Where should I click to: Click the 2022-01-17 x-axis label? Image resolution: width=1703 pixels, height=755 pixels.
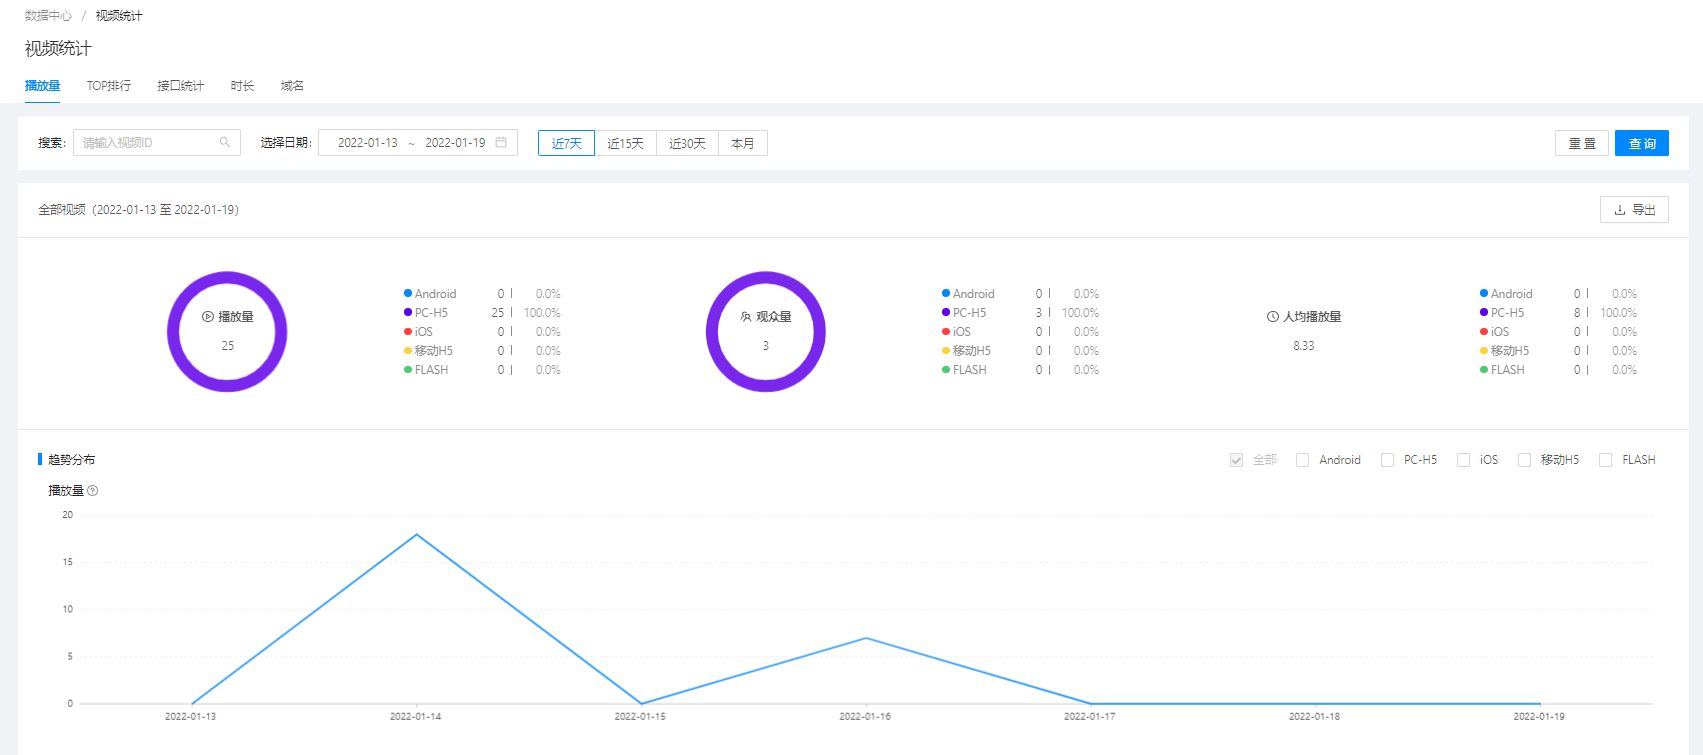[x=1090, y=717]
